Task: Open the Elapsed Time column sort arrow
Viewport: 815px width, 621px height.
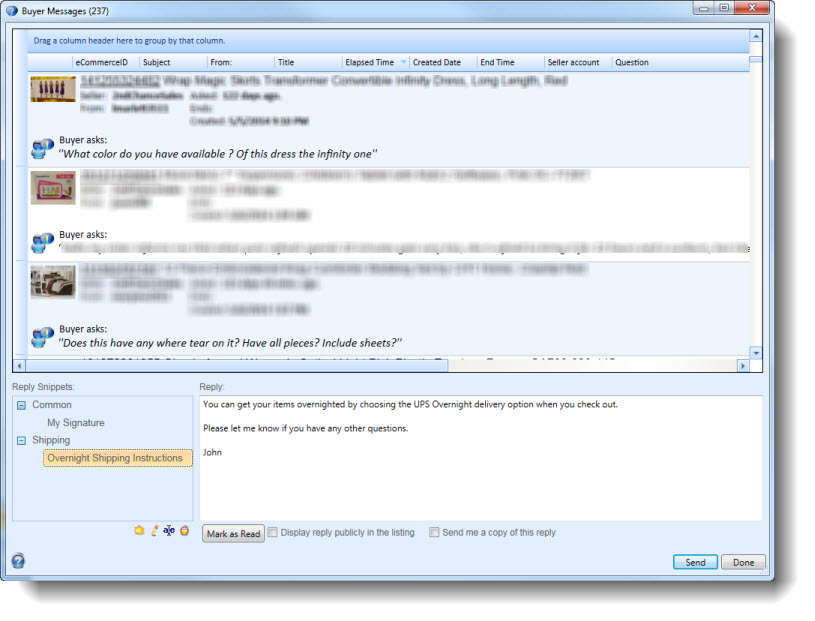Action: coord(403,63)
